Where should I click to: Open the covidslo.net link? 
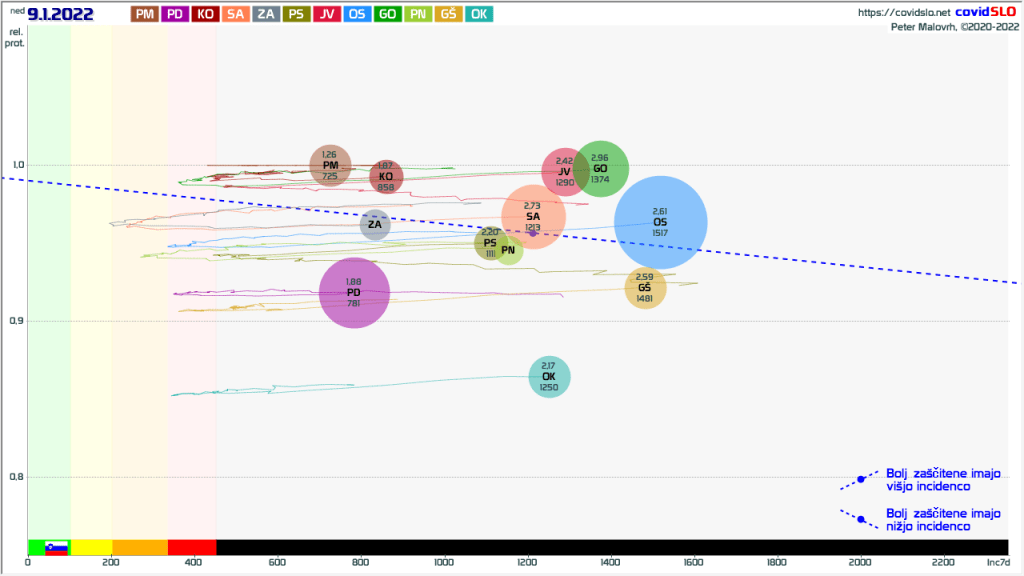click(x=903, y=12)
